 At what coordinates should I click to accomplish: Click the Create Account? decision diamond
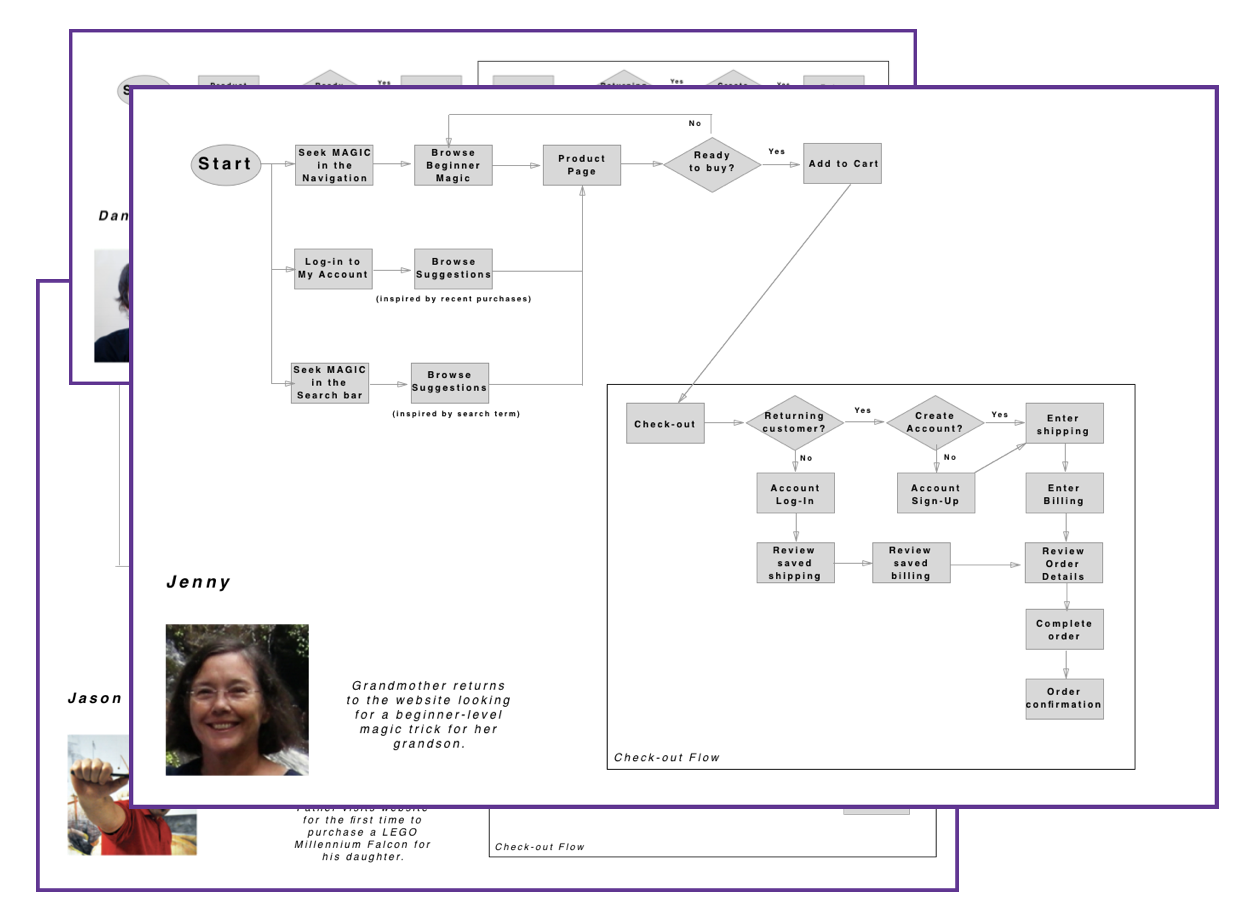[935, 423]
